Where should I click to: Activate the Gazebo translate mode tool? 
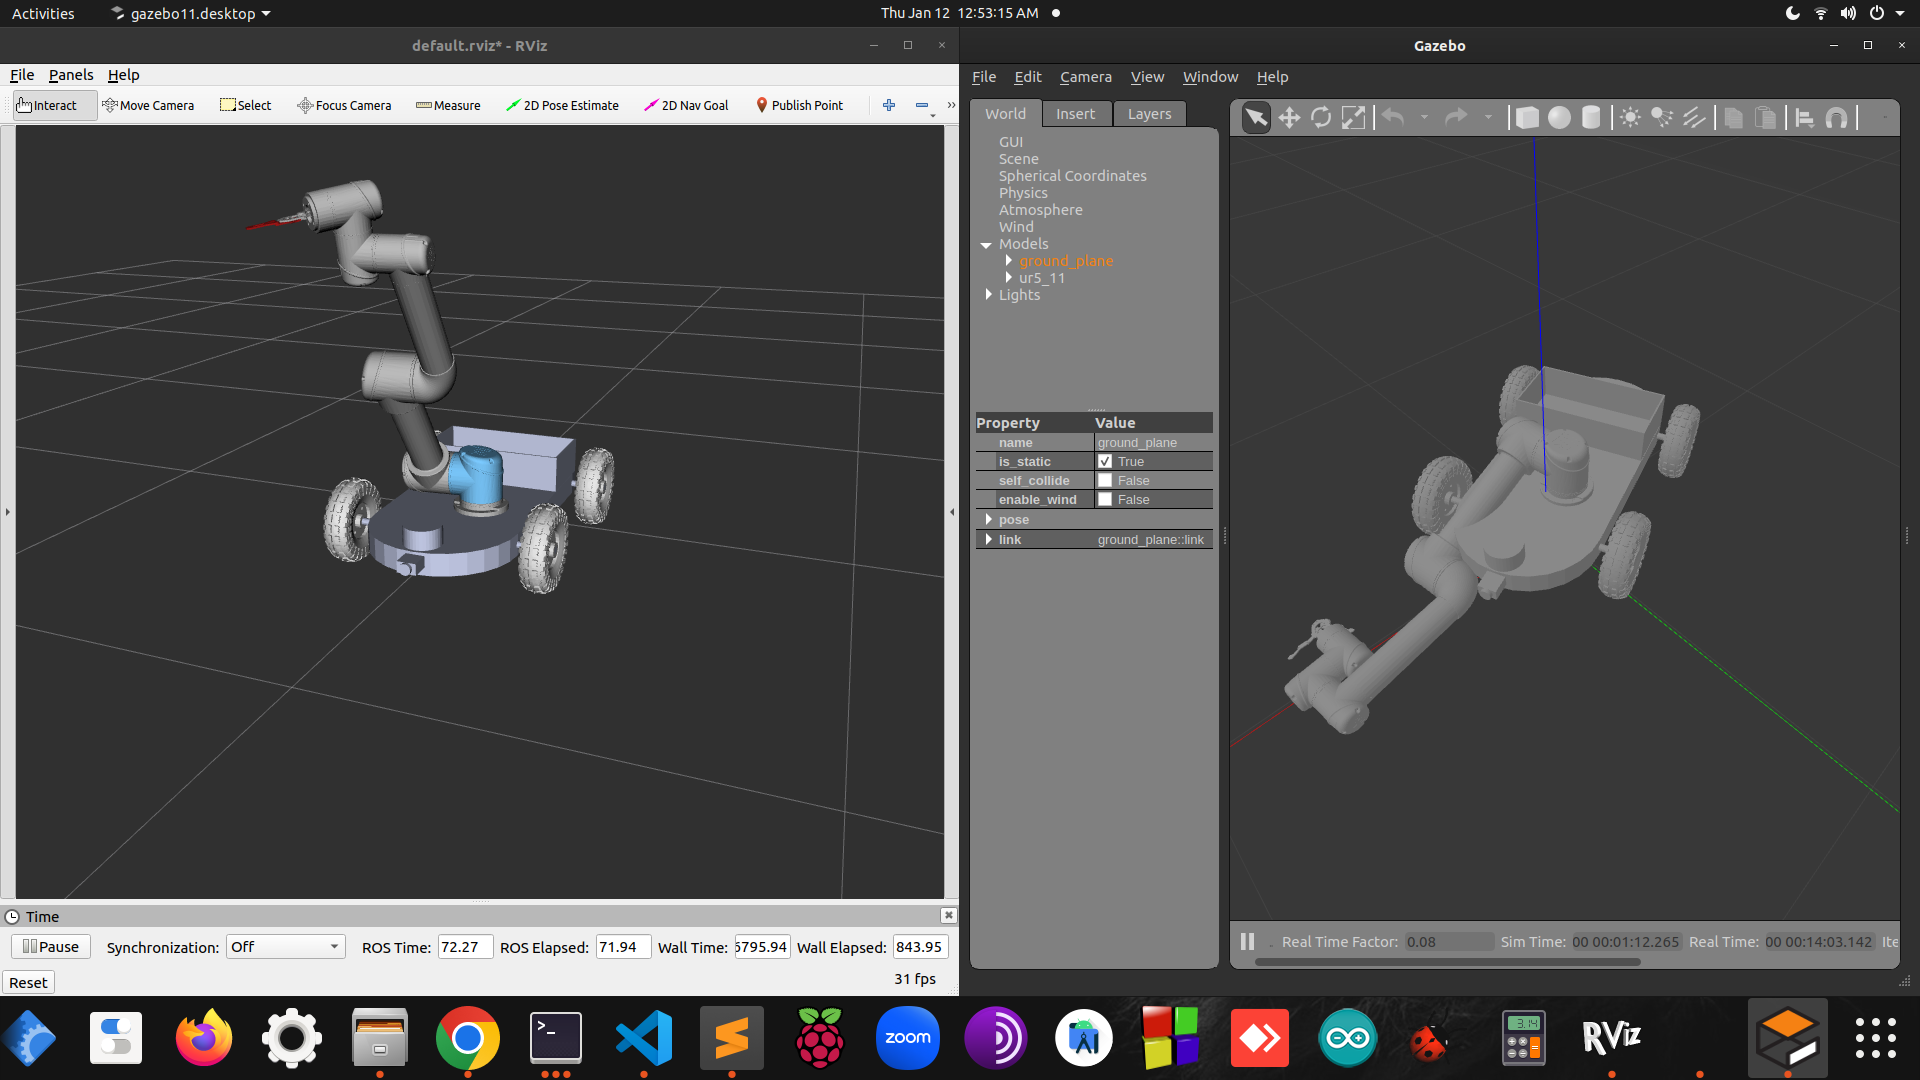pyautogui.click(x=1289, y=118)
